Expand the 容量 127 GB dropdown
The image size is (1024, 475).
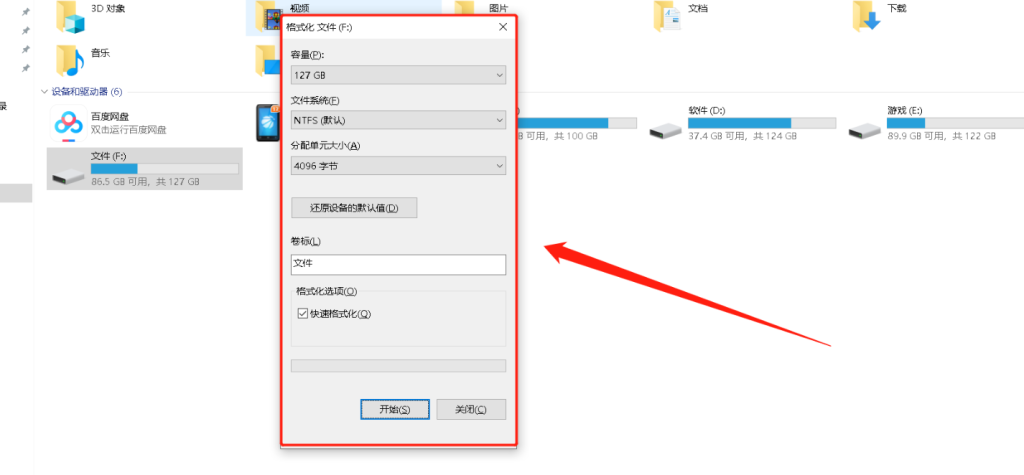point(398,75)
